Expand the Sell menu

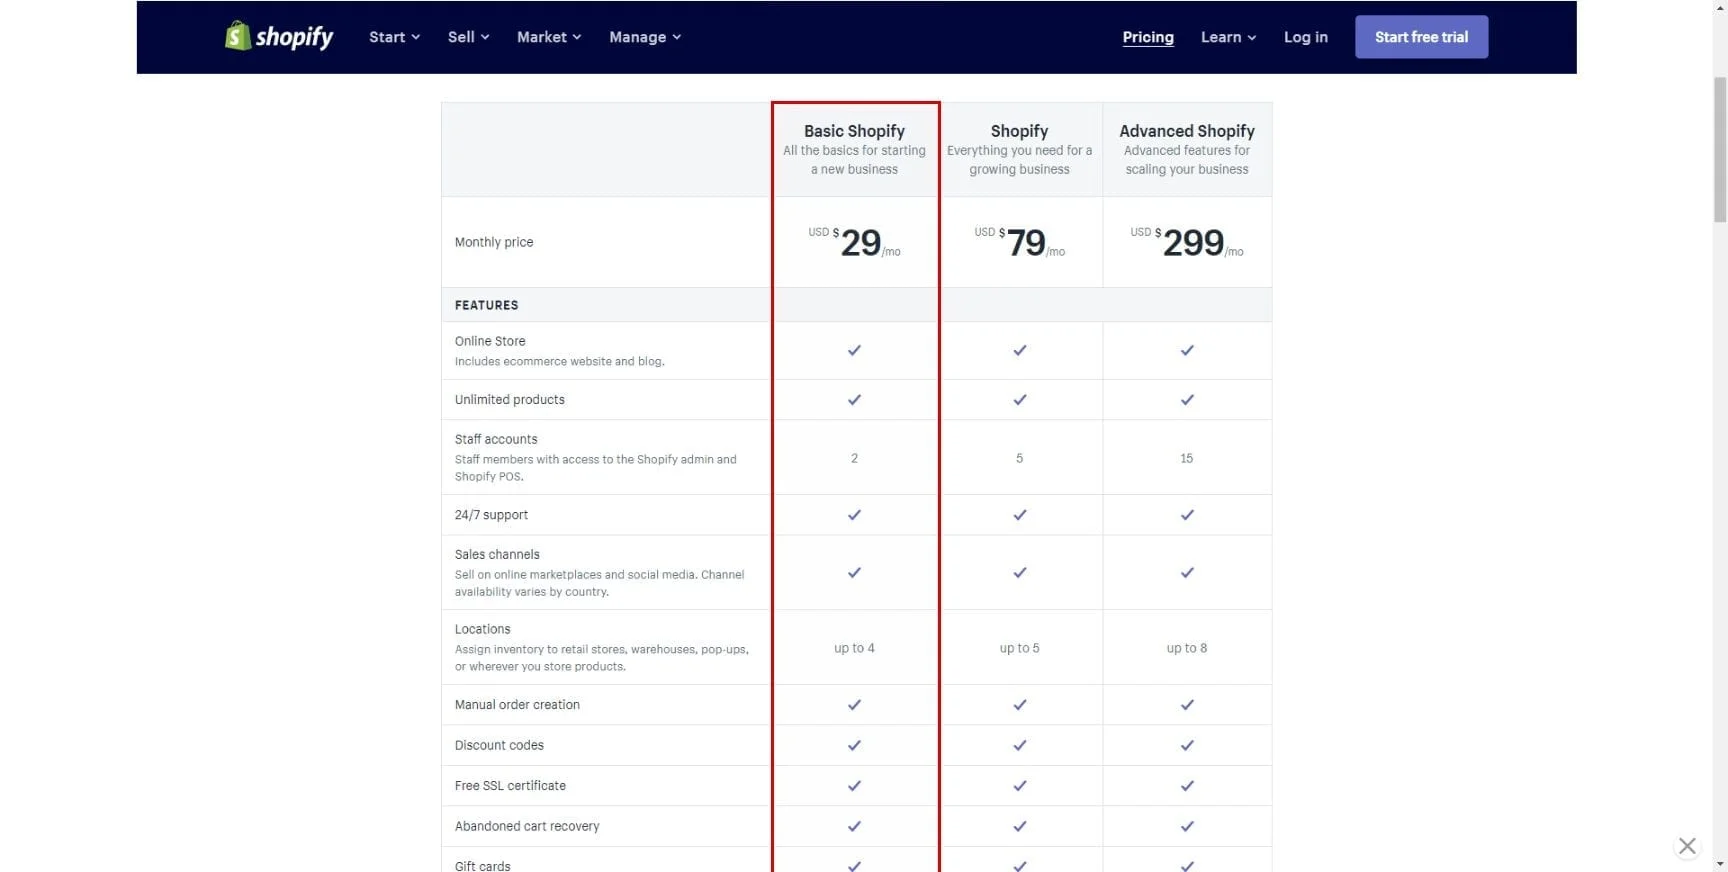[x=468, y=37]
